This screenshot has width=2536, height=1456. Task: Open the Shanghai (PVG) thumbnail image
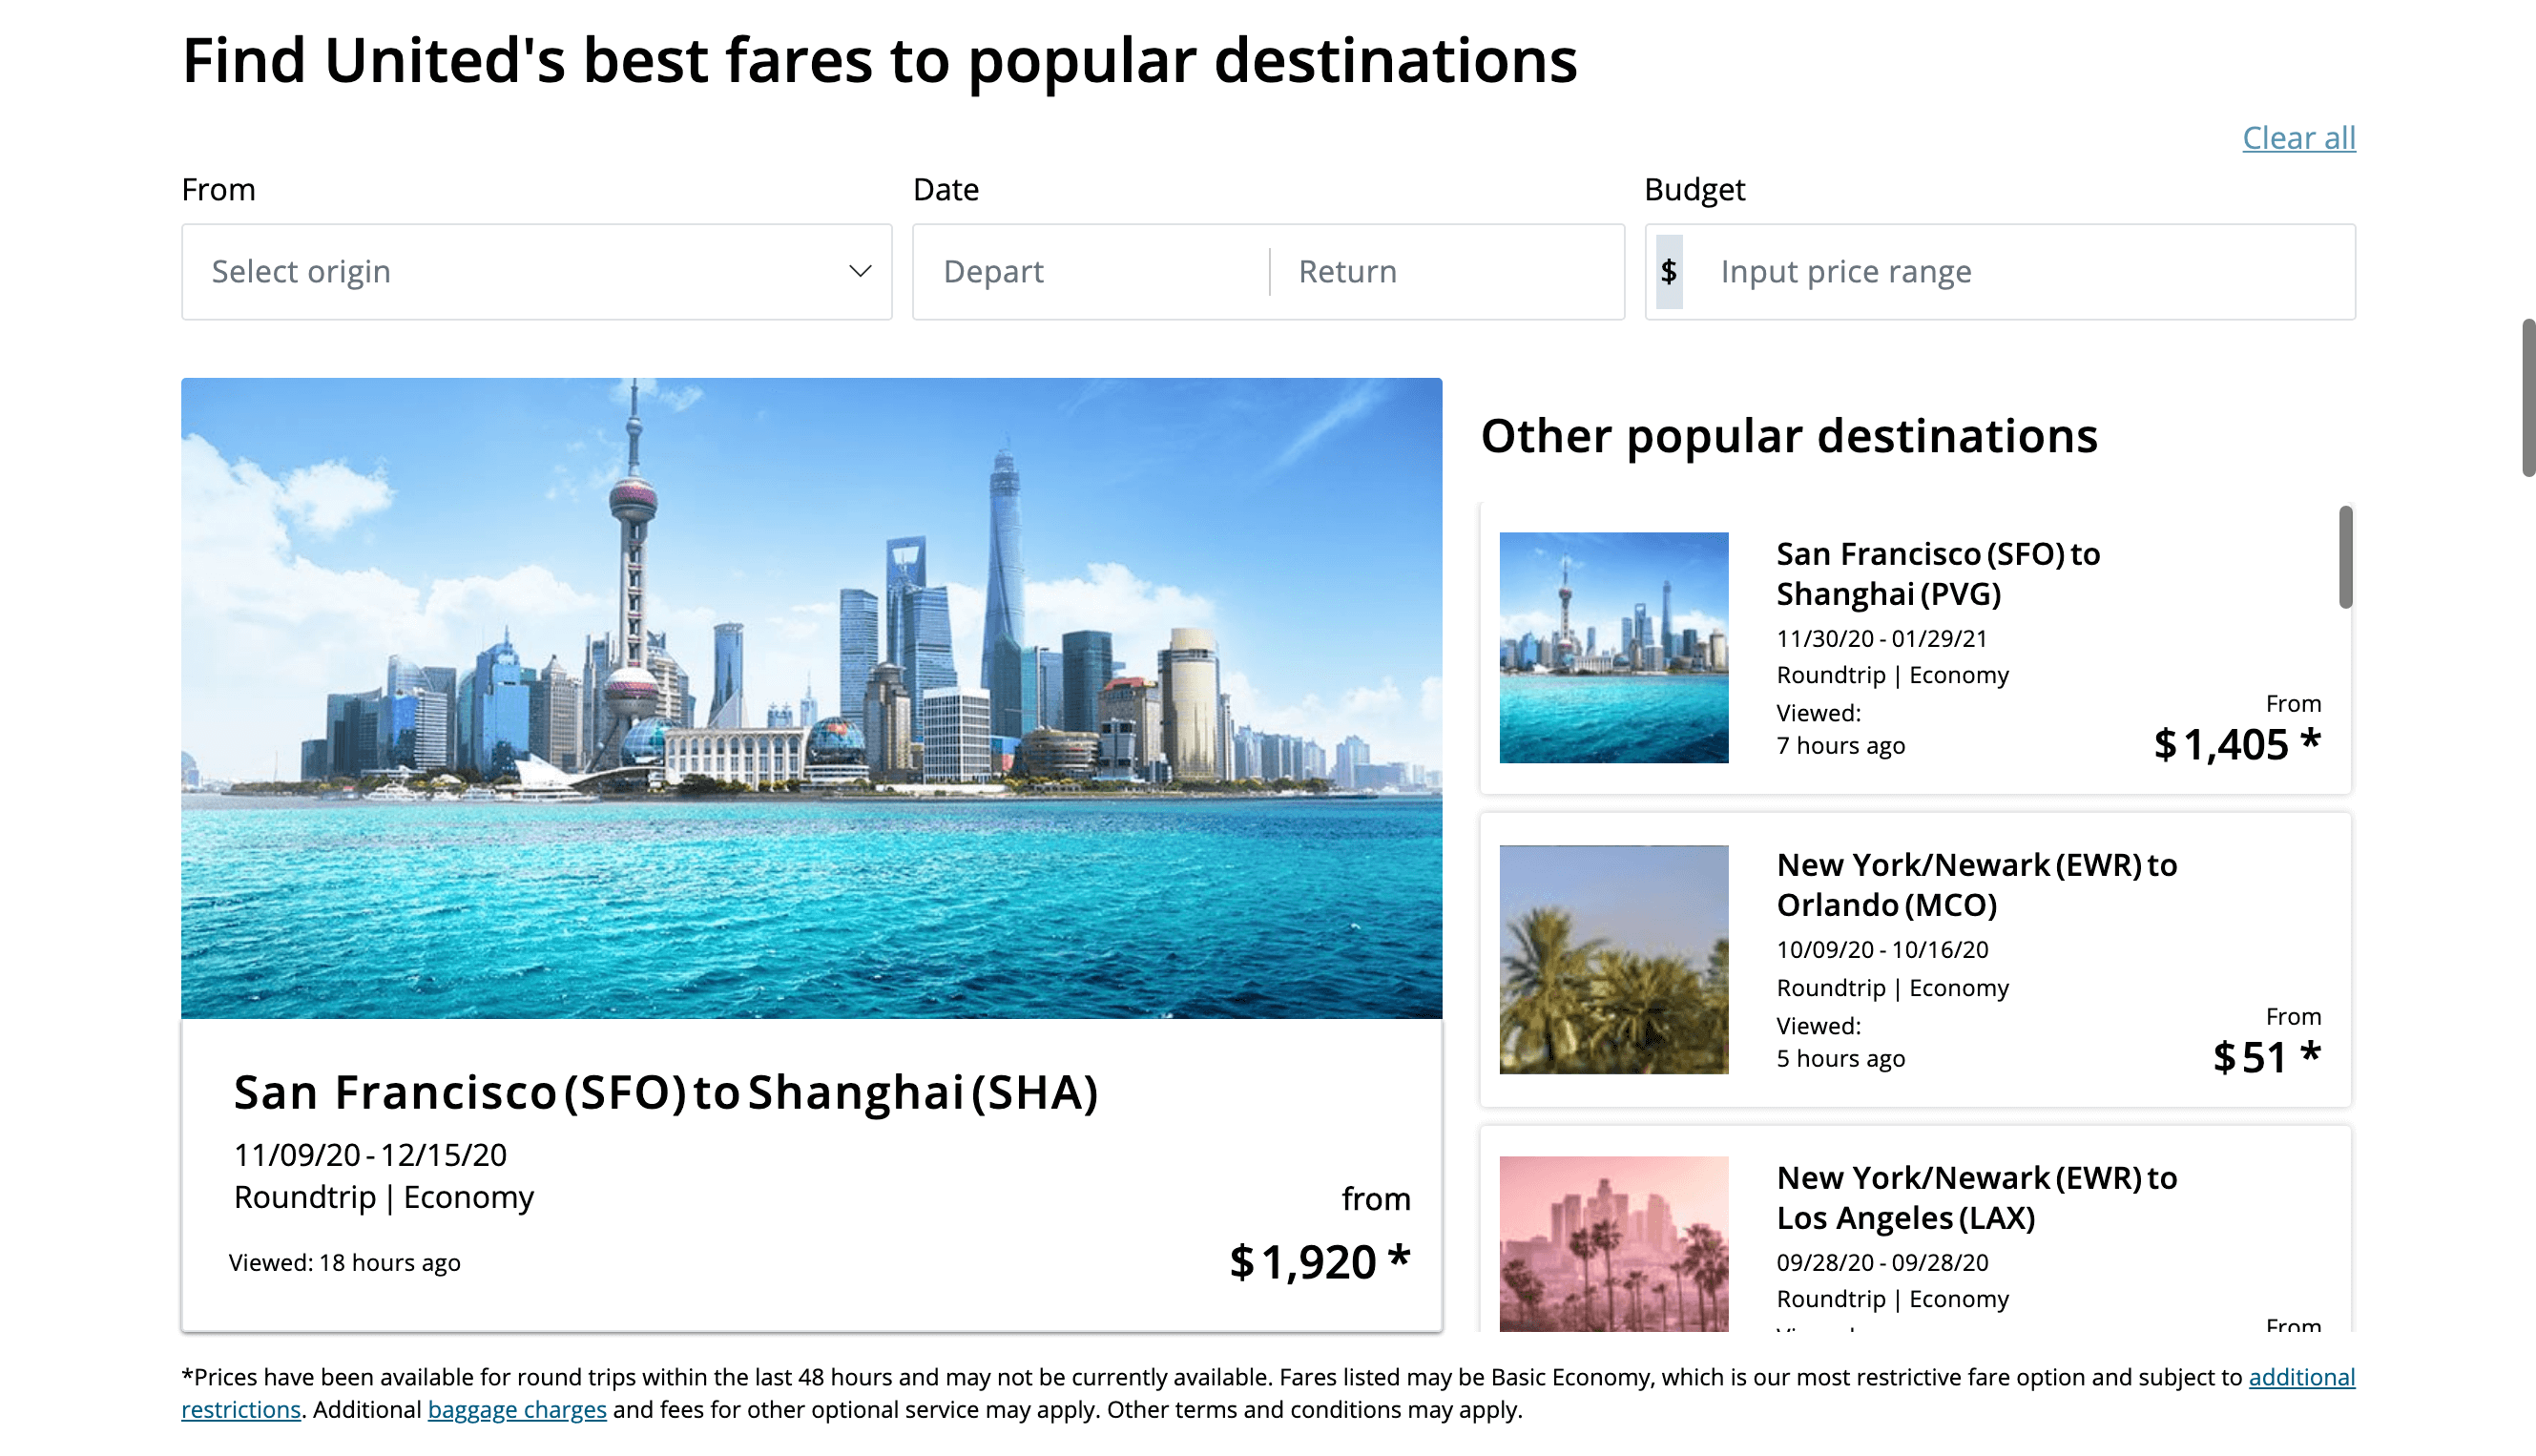pyautogui.click(x=1613, y=648)
